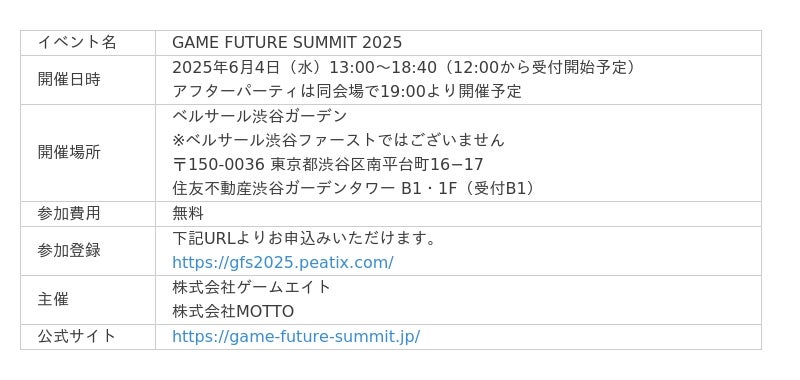The height and width of the screenshot is (380, 800).
Task: Open the game-future-summit.jp official site link
Action: click(x=296, y=337)
